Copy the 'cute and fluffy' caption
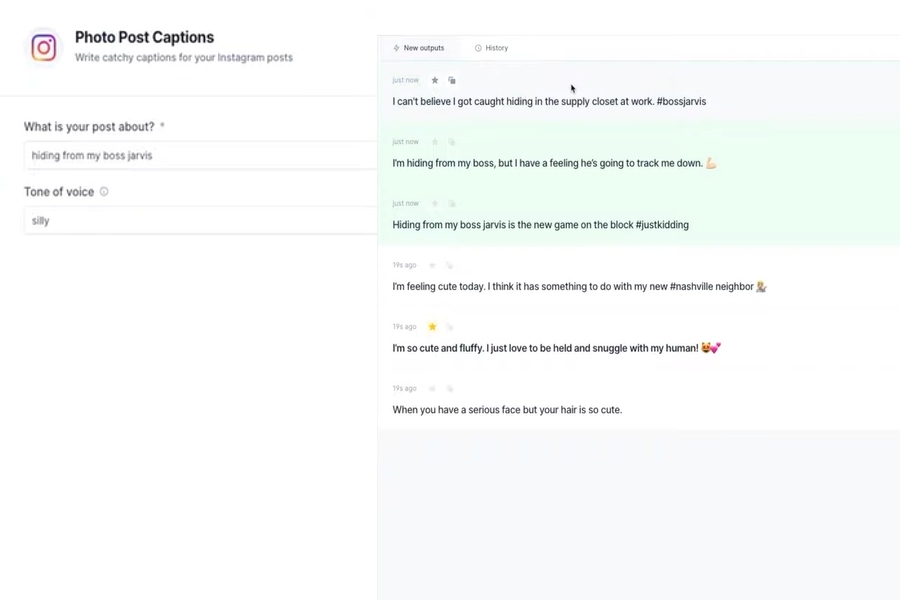 (450, 327)
